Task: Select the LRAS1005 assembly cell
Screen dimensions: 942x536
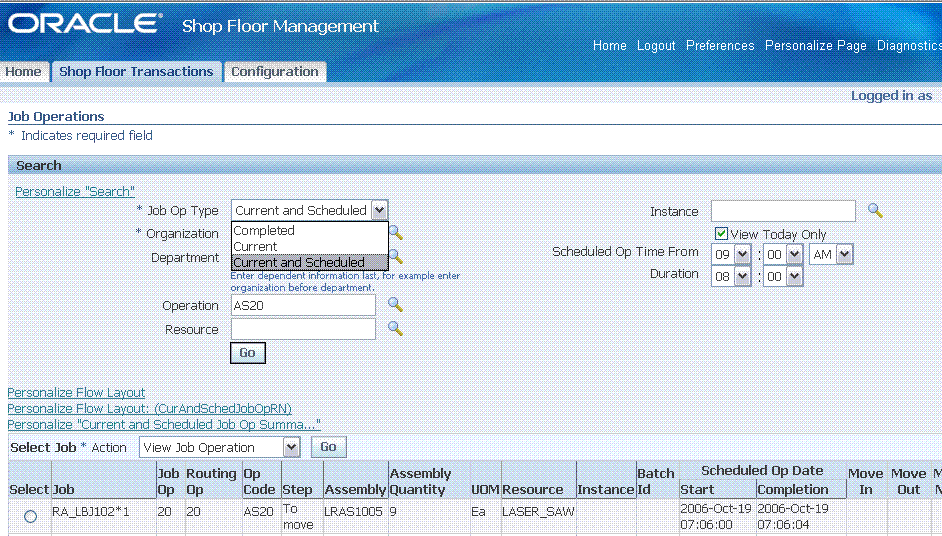Action: 355,517
